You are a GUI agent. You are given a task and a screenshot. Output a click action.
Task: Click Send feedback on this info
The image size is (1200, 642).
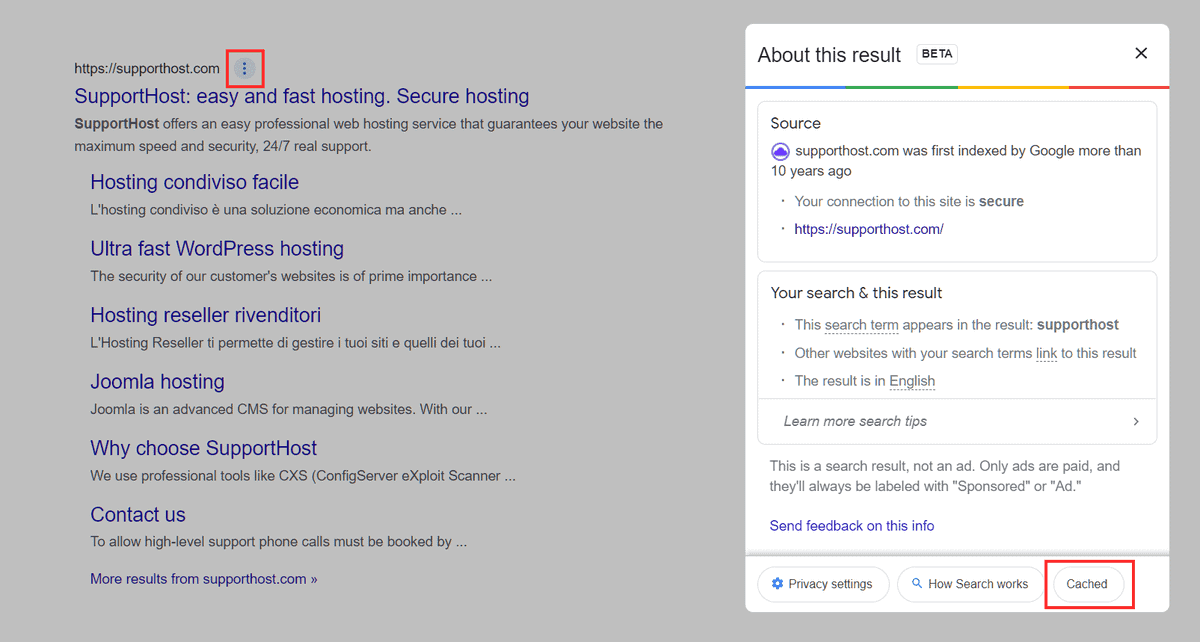[851, 525]
